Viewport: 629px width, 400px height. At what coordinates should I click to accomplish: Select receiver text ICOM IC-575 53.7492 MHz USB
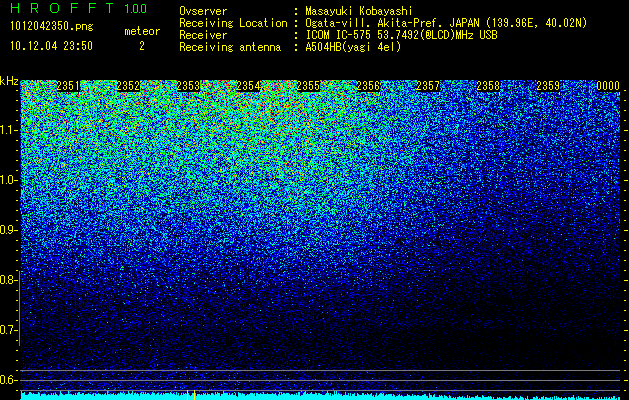coord(402,35)
